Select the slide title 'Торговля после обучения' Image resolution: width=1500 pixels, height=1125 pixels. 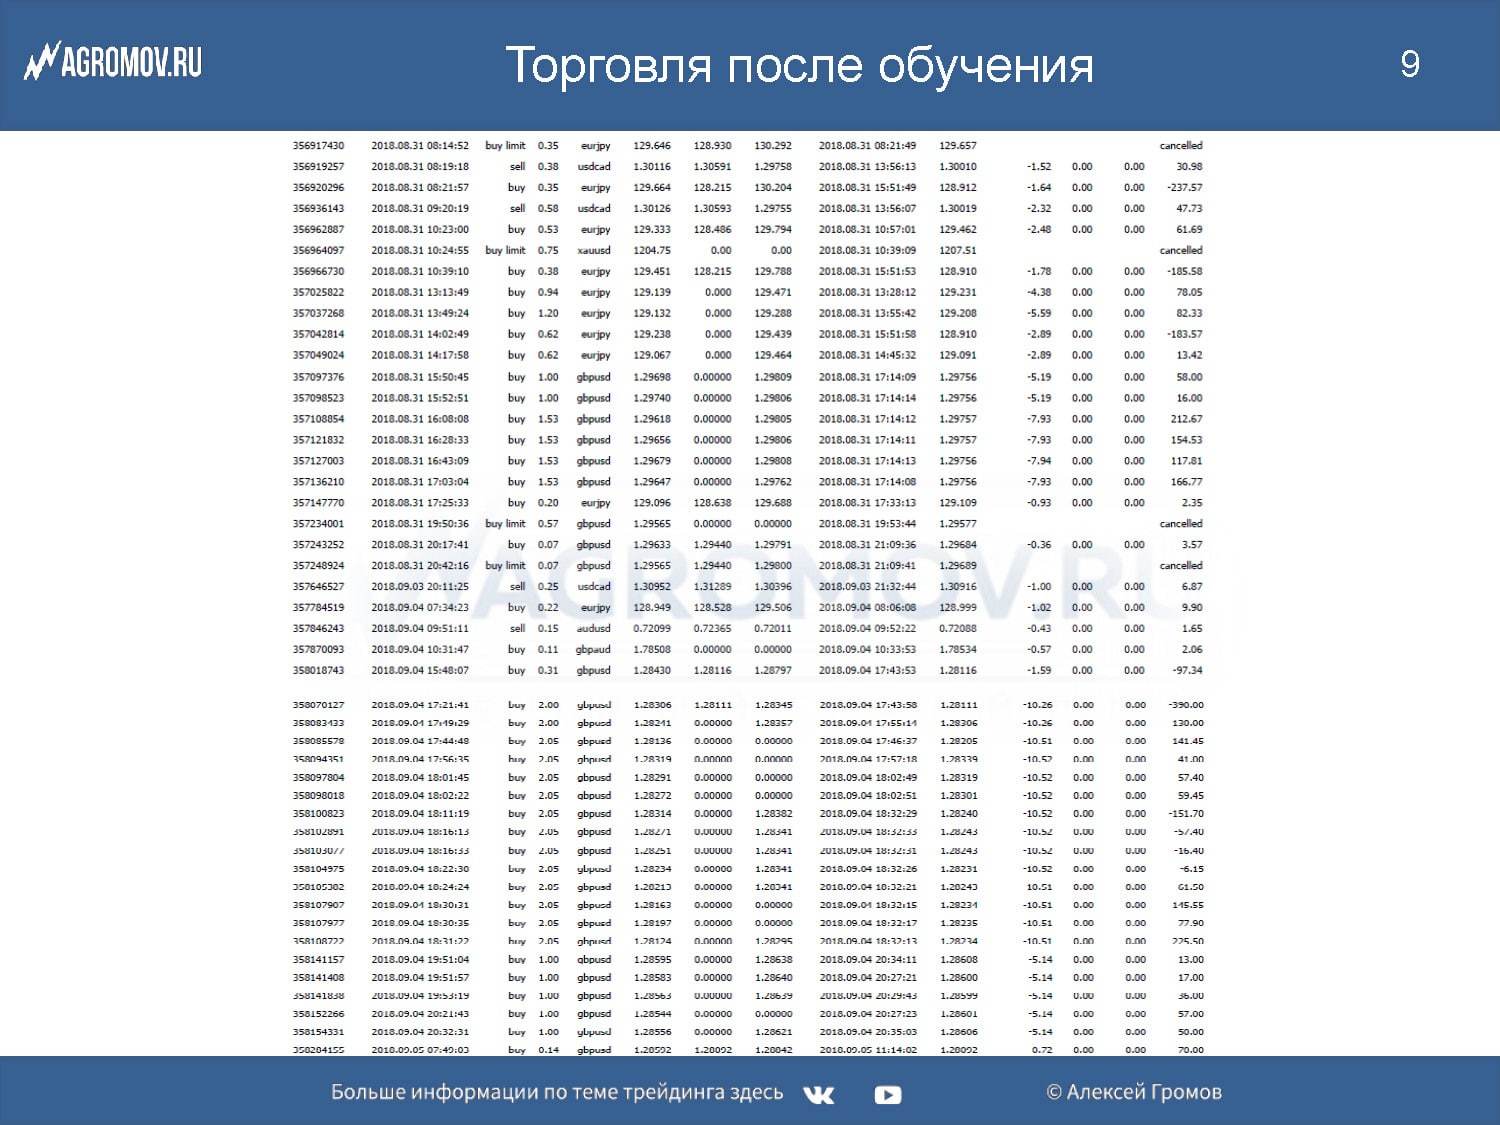[x=799, y=66]
